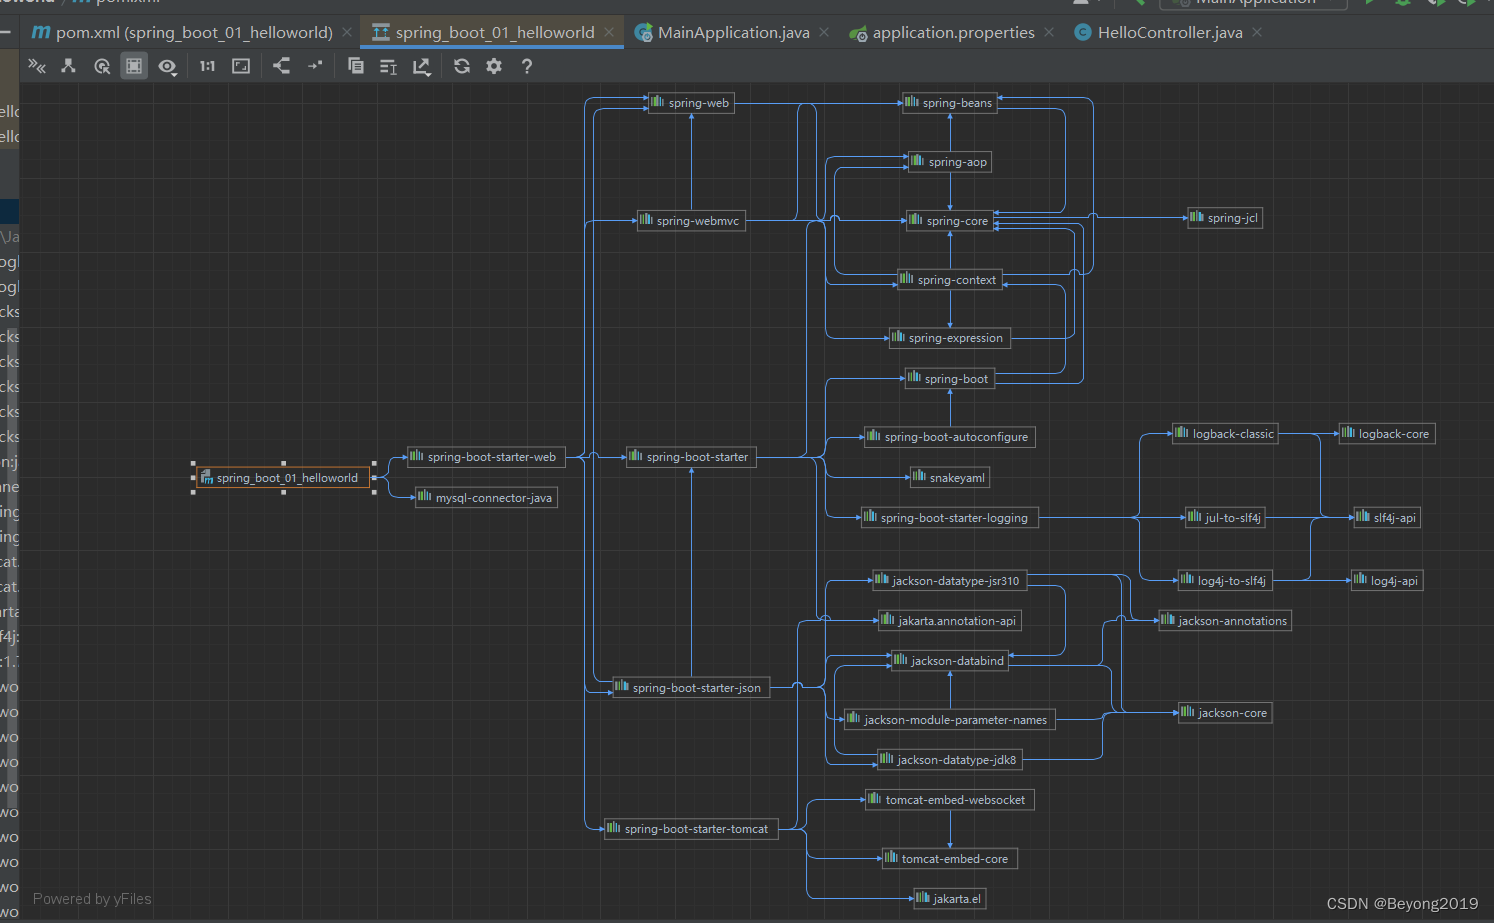Click the spring-jcl node
This screenshot has width=1494, height=923.
[1225, 218]
